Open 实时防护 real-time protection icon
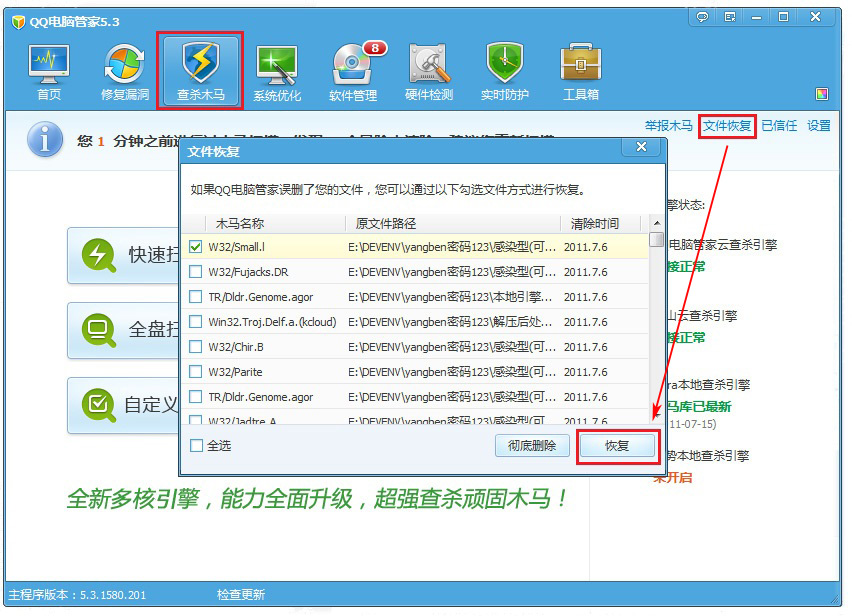The image size is (852, 616). (x=505, y=71)
